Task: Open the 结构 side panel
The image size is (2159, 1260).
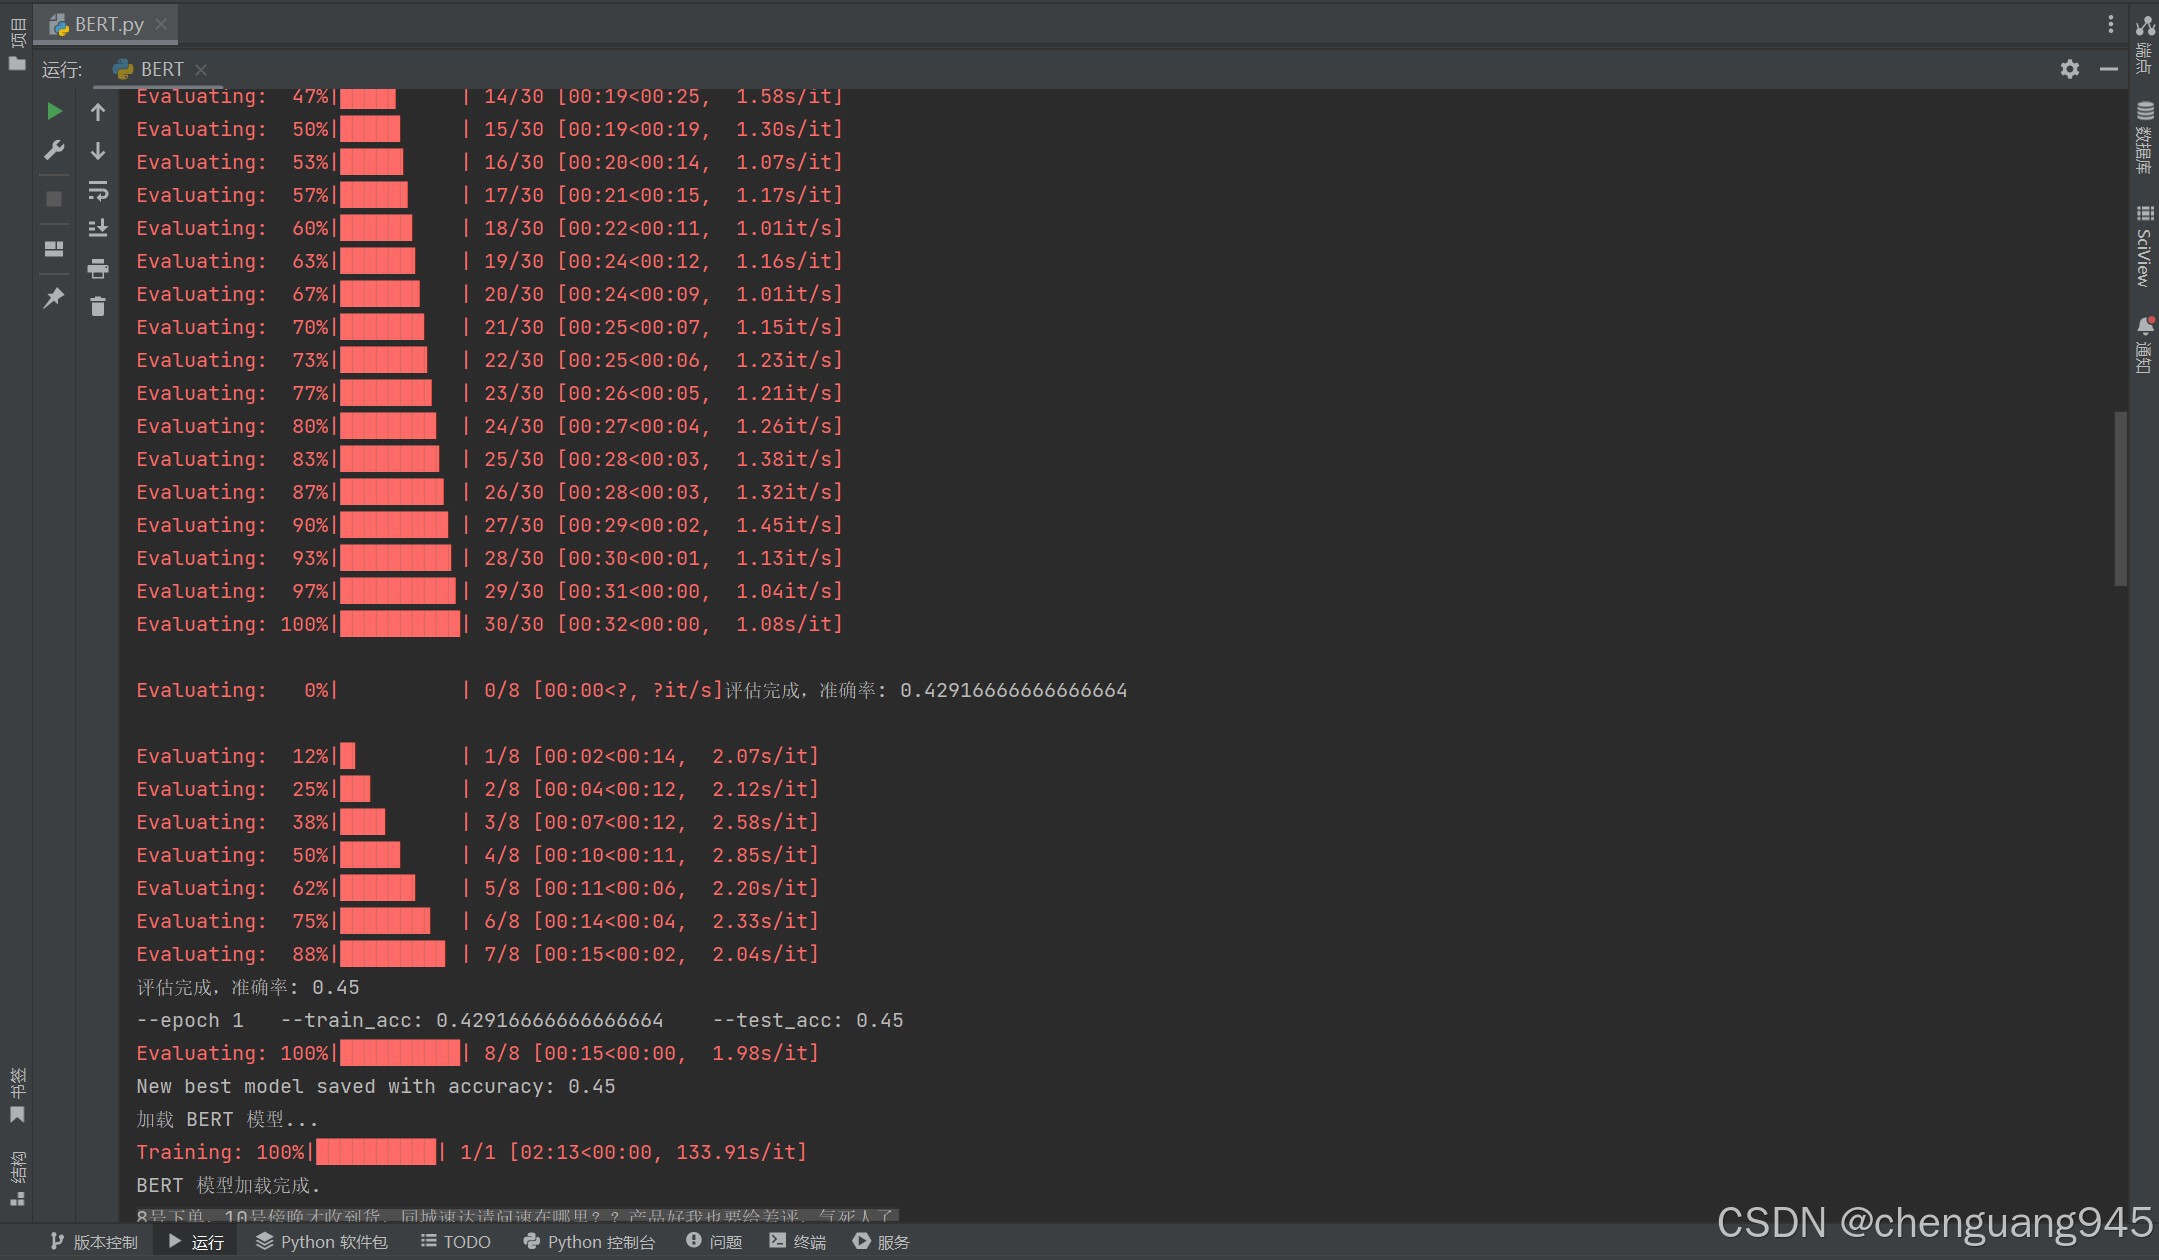Action: point(17,1178)
